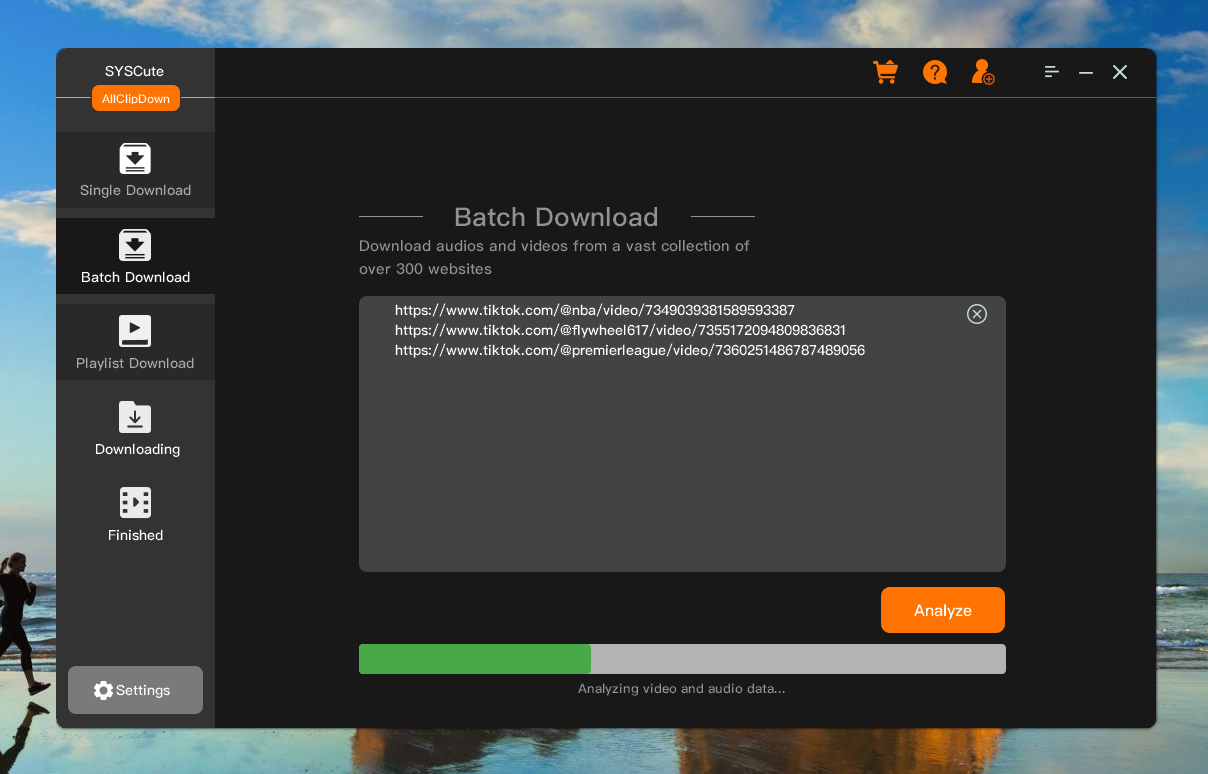Open the shopping cart purchase icon
Image resolution: width=1208 pixels, height=774 pixels.
point(885,72)
